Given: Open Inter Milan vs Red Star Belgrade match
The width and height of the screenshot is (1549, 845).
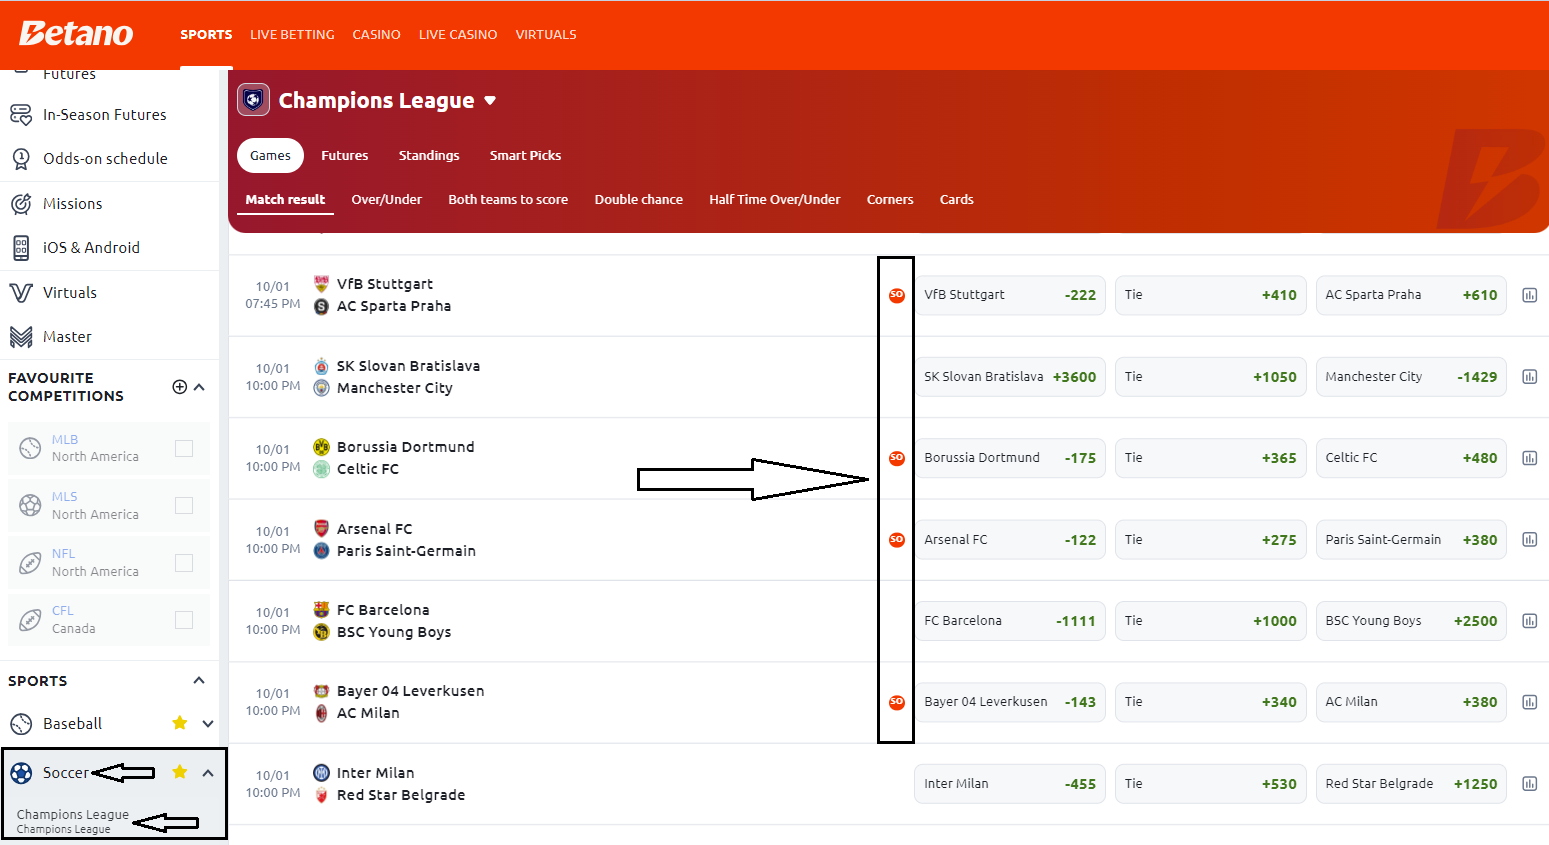Looking at the screenshot, I should [x=400, y=784].
